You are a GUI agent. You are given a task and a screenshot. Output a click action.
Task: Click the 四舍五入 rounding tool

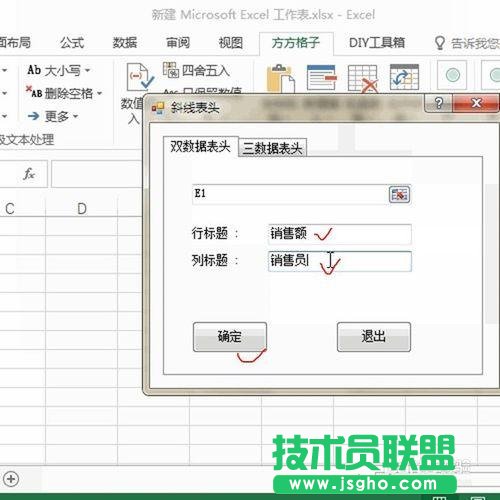pyautogui.click(x=197, y=70)
